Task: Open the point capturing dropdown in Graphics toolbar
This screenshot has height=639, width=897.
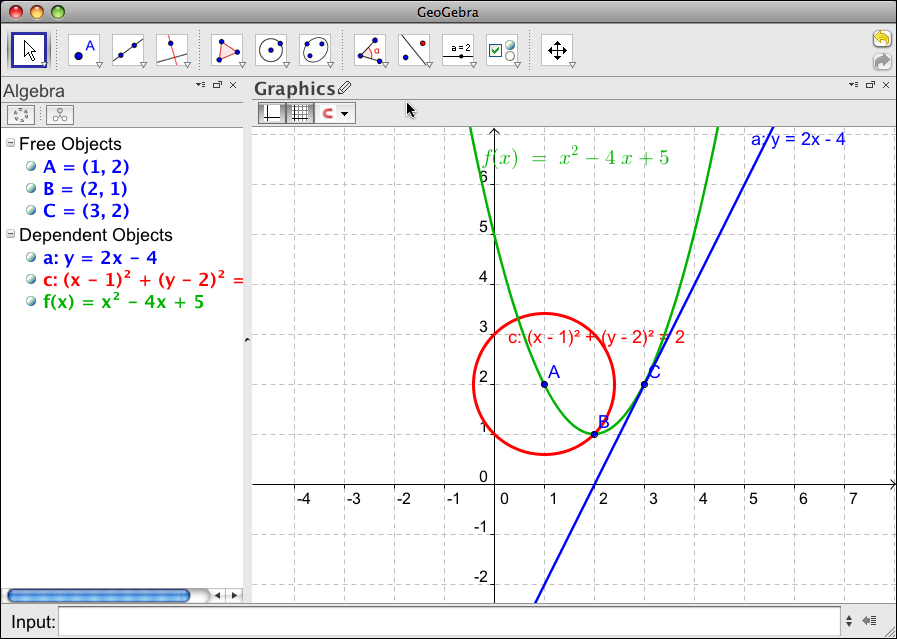Action: point(345,112)
